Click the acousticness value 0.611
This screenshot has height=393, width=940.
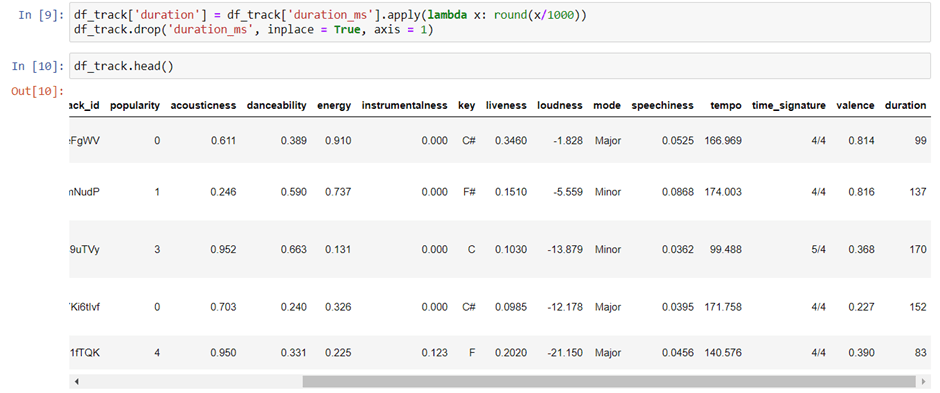point(223,141)
